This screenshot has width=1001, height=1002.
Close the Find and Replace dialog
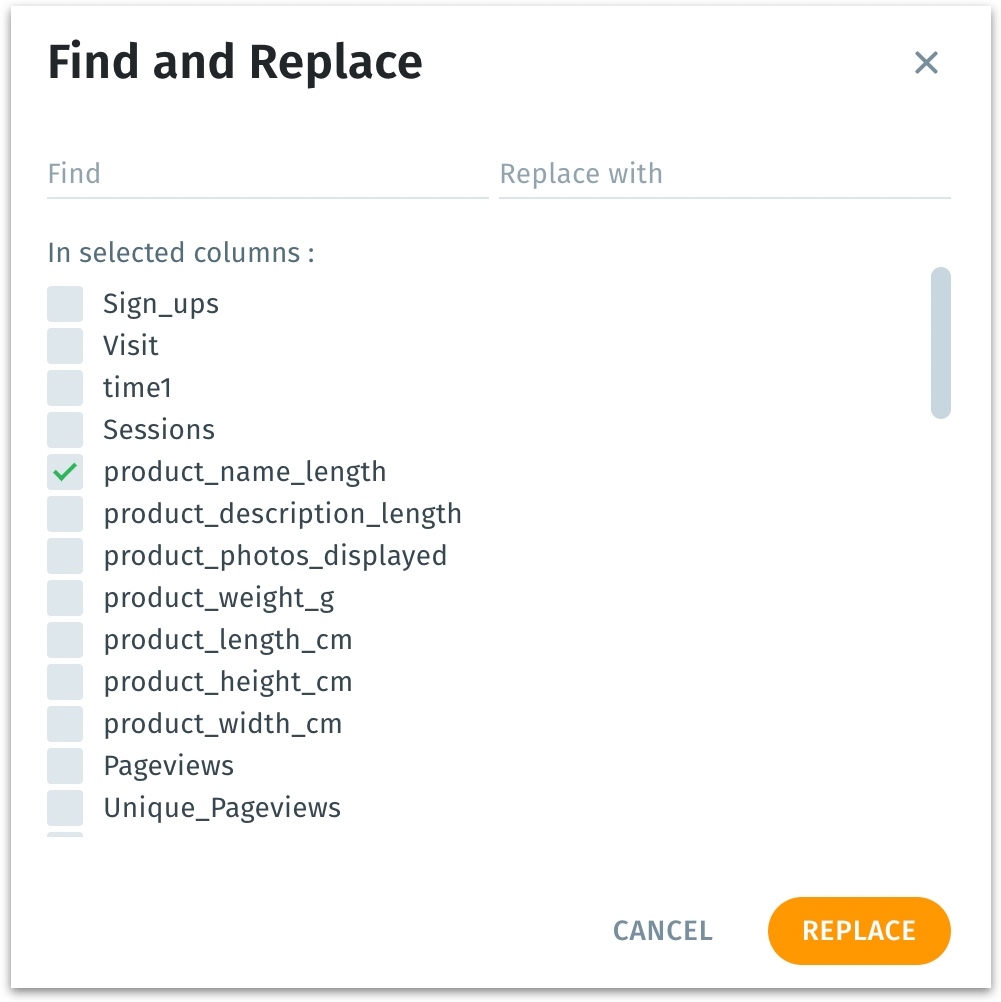926,63
